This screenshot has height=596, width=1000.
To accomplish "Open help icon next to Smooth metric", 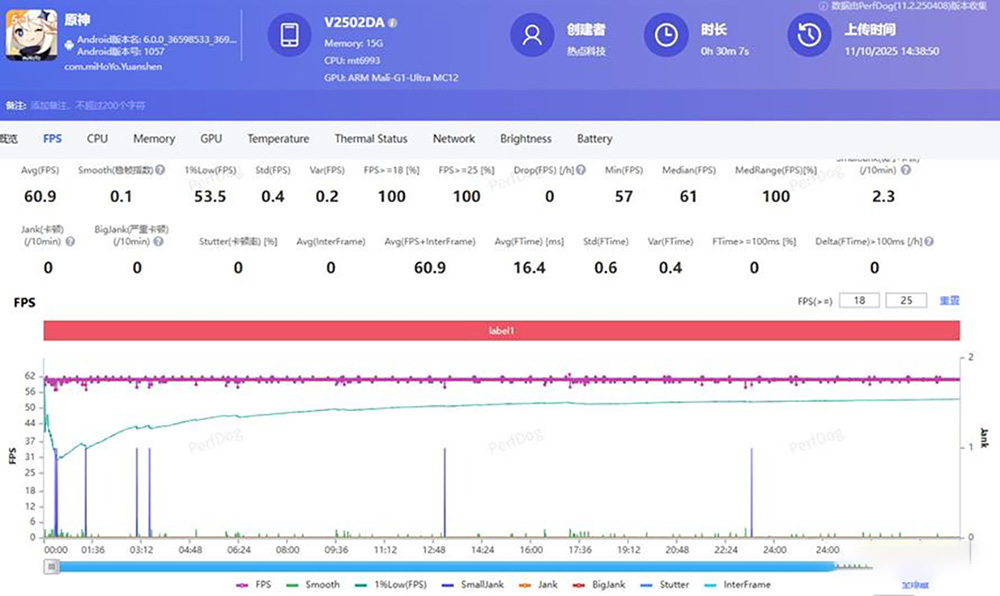I will point(160,171).
